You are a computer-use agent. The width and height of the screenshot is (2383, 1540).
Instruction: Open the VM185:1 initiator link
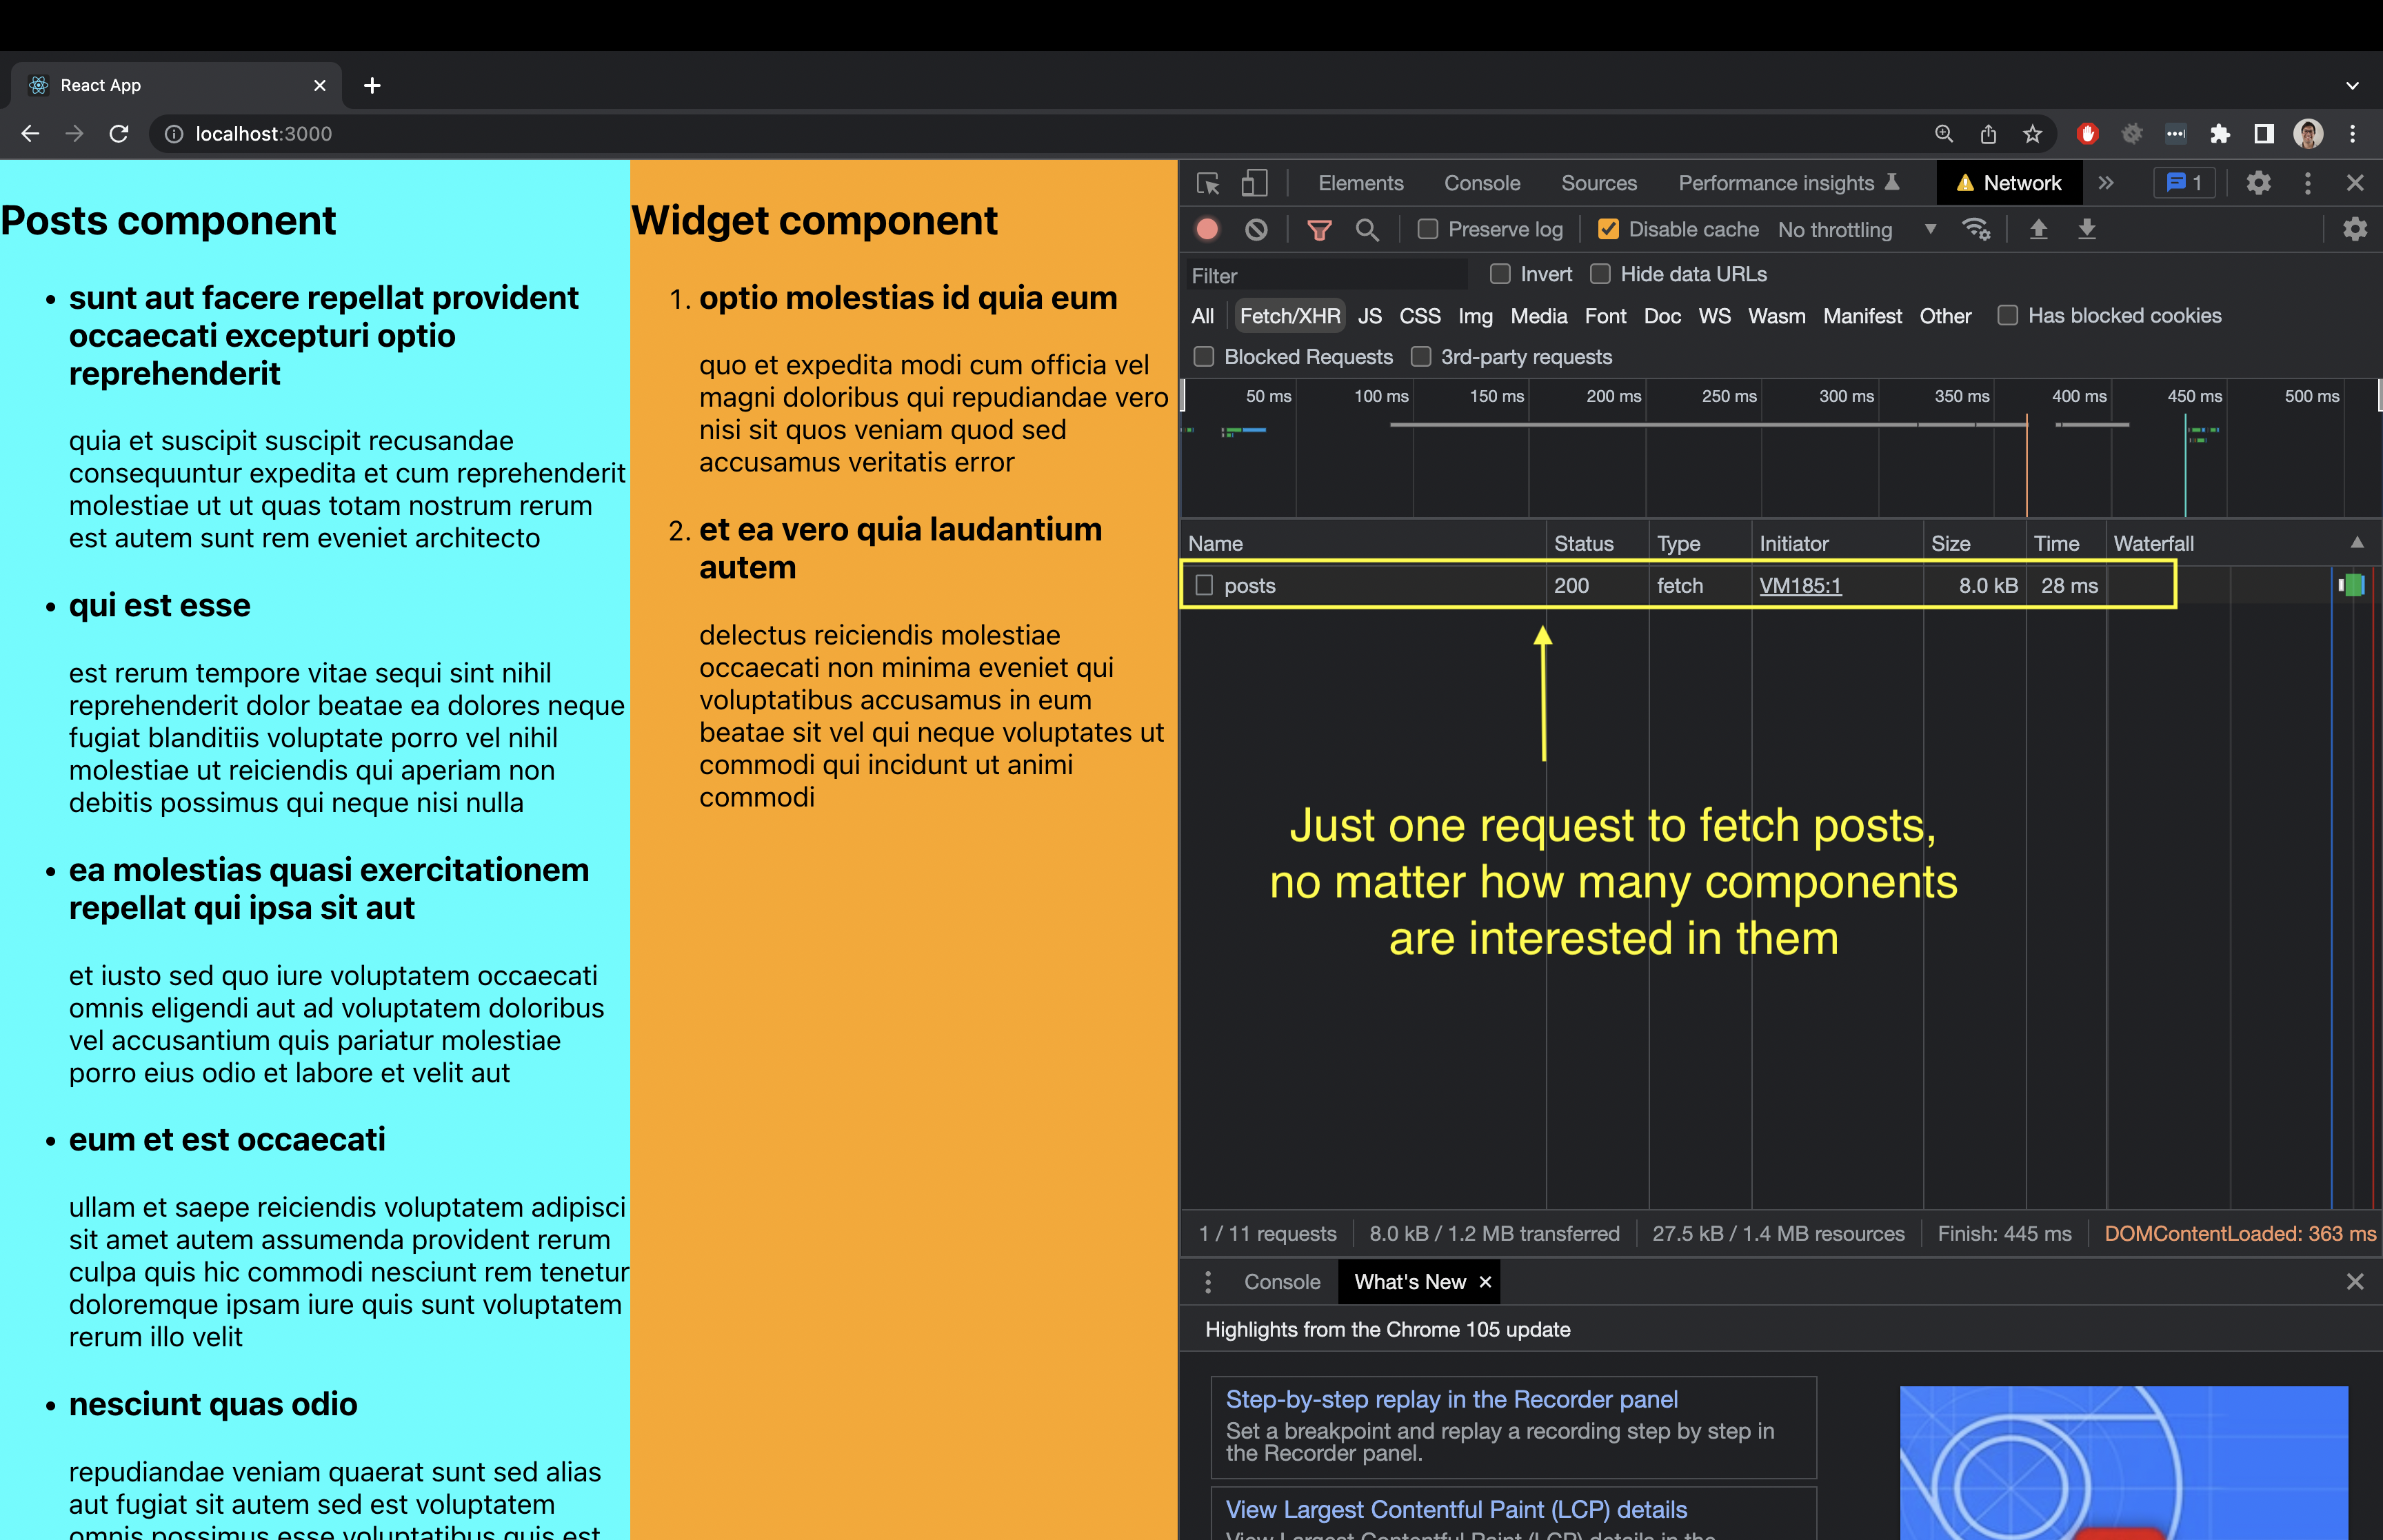(1800, 586)
